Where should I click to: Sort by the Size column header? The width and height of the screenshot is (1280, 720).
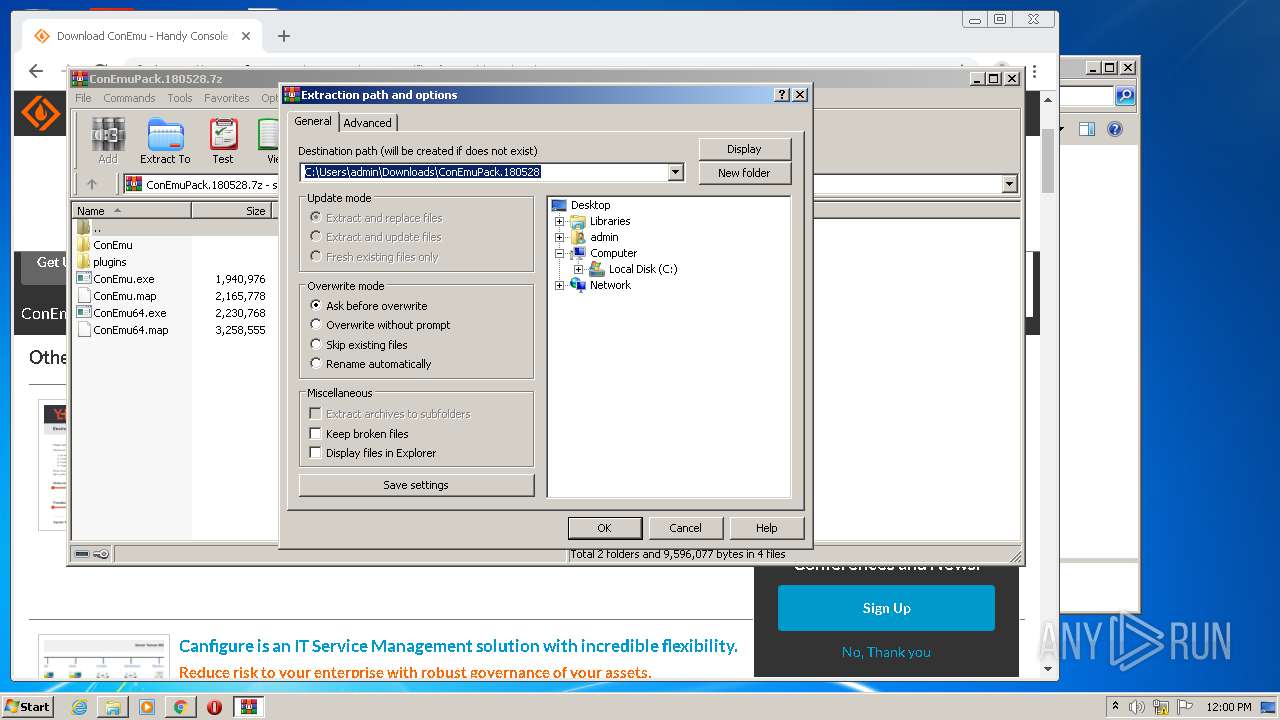click(232, 211)
